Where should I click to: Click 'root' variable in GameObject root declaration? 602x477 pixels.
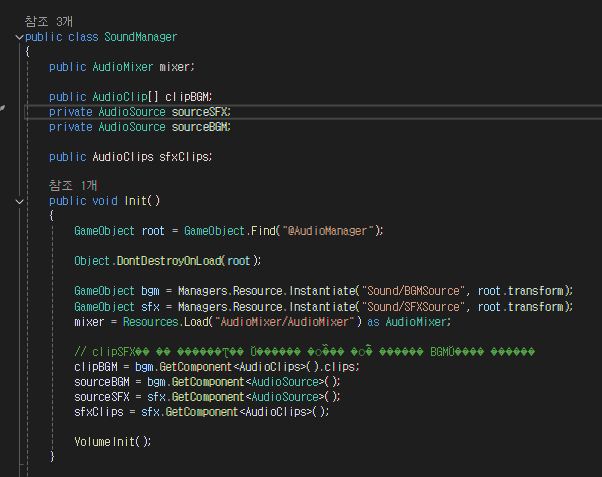[153, 231]
